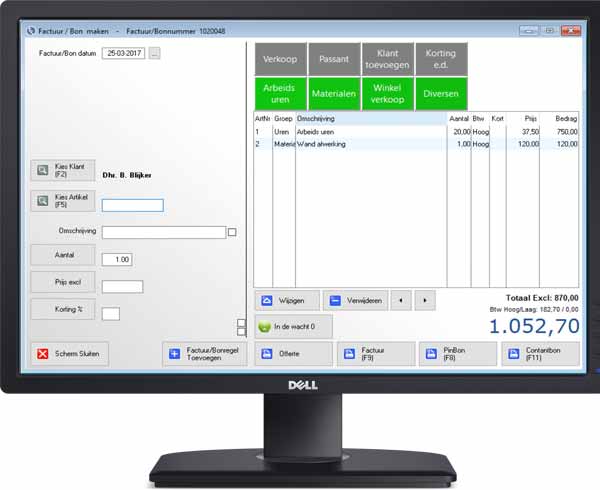This screenshot has width=600, height=490.
Task: Click the large total 1.052,70
Action: pos(534,327)
